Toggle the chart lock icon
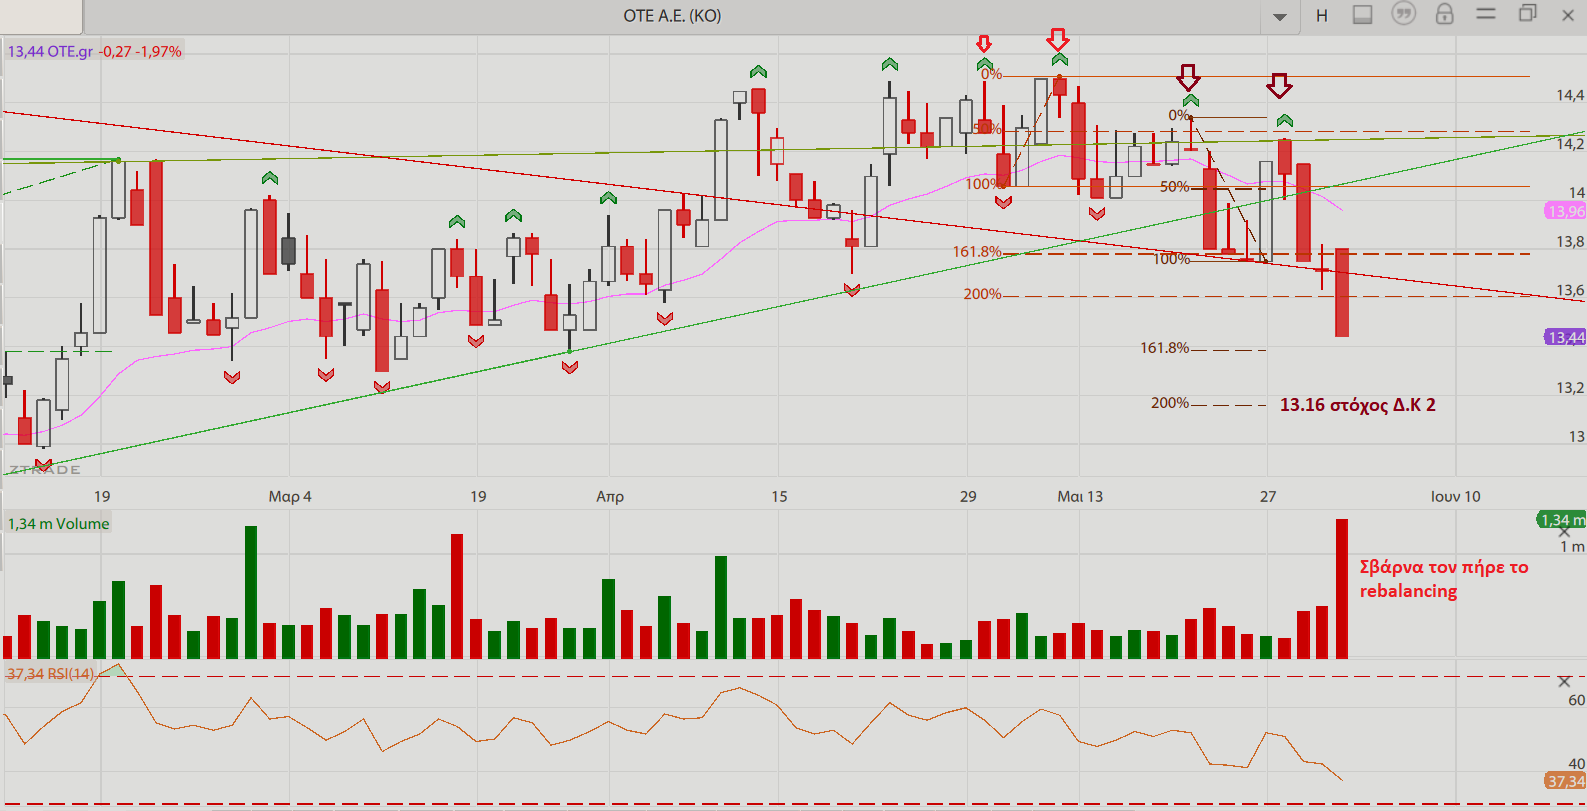The image size is (1587, 811). [1444, 14]
